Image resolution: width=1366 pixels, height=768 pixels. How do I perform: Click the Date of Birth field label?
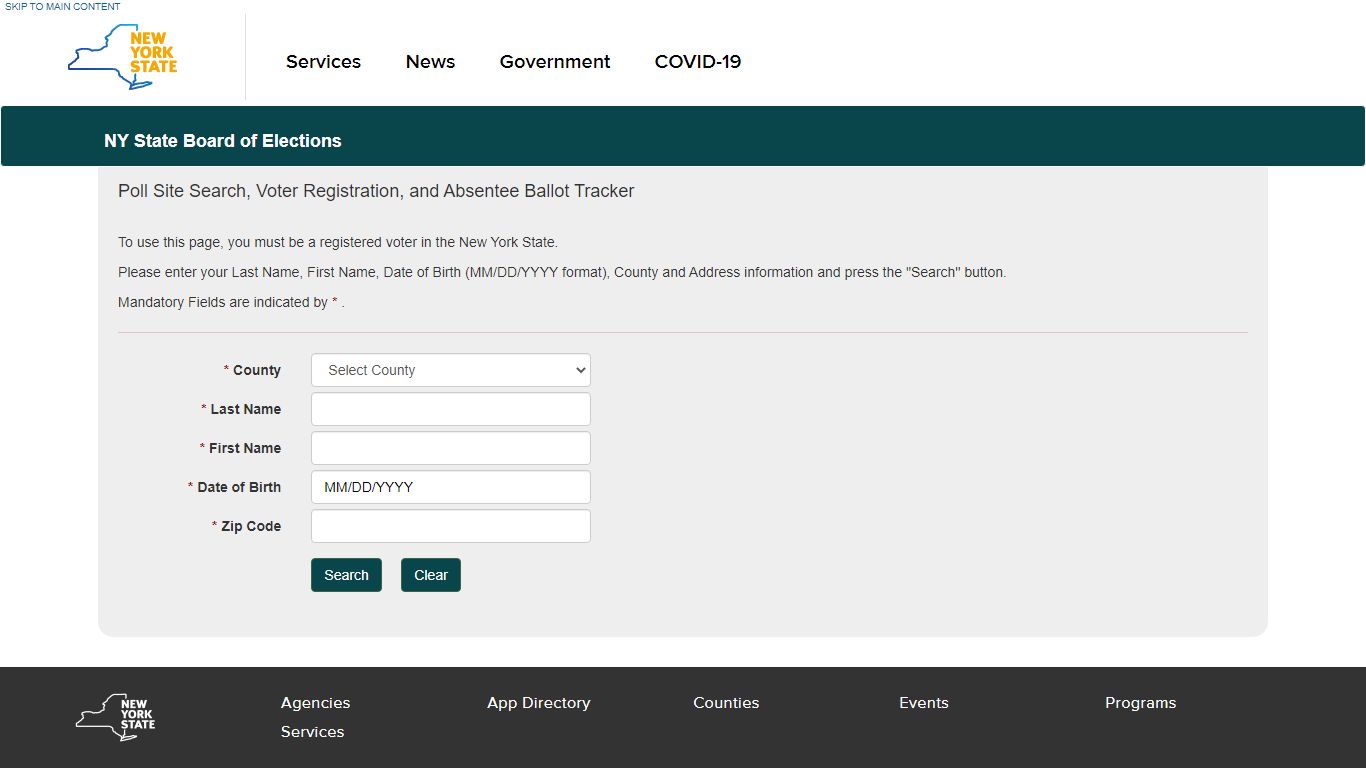click(x=234, y=487)
